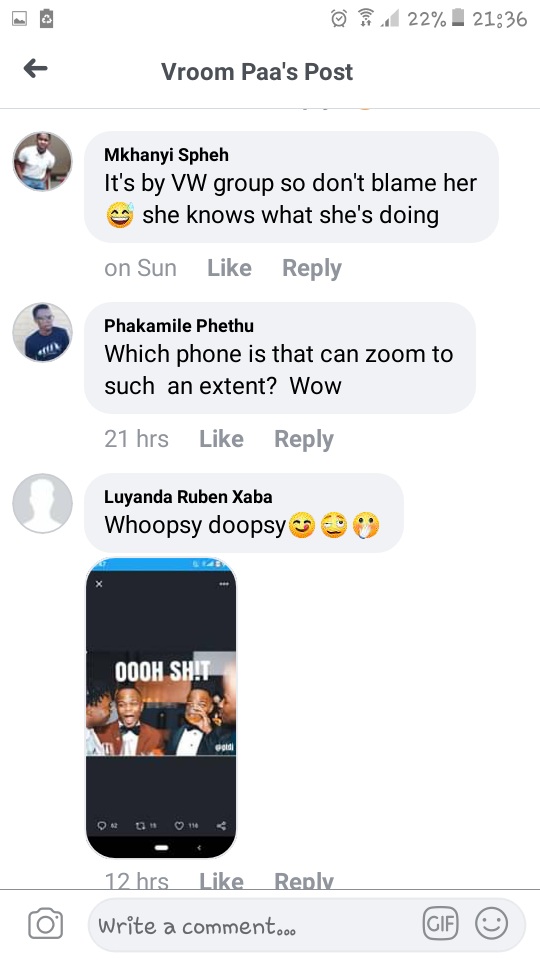540x960 pixels.
Task: Open the emoji smiley picker
Action: pyautogui.click(x=492, y=923)
